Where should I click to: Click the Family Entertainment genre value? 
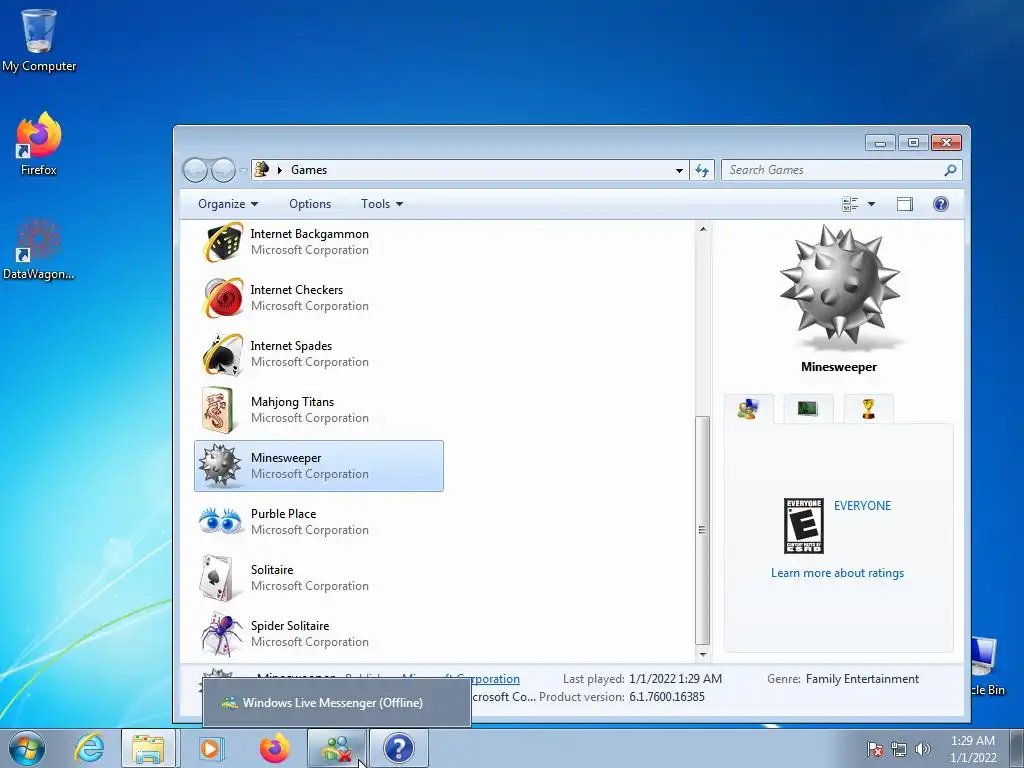(862, 679)
